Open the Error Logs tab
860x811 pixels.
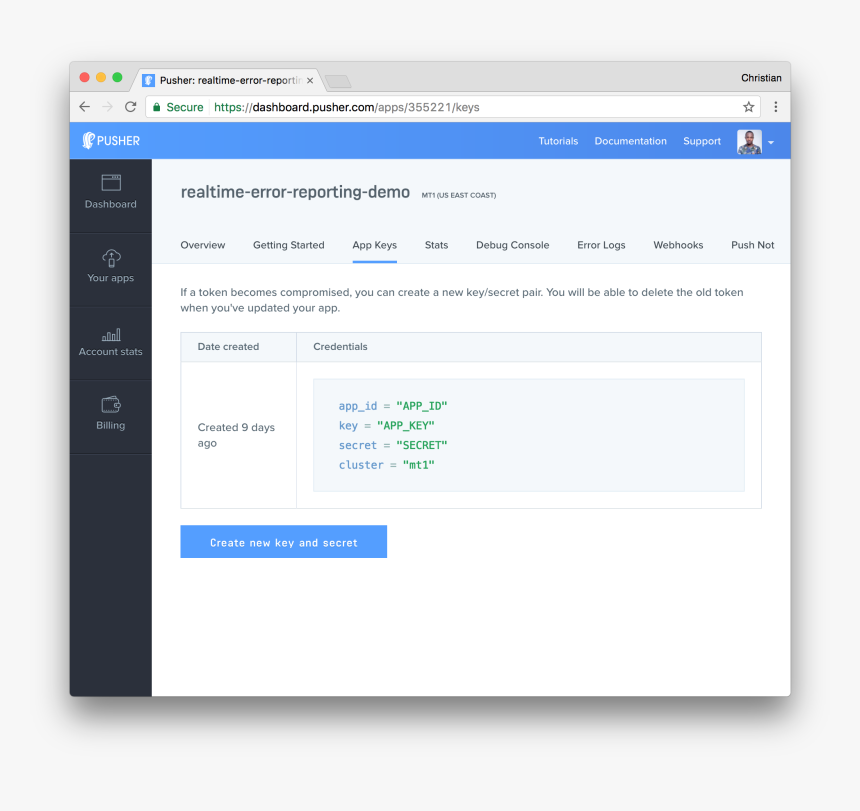[601, 245]
